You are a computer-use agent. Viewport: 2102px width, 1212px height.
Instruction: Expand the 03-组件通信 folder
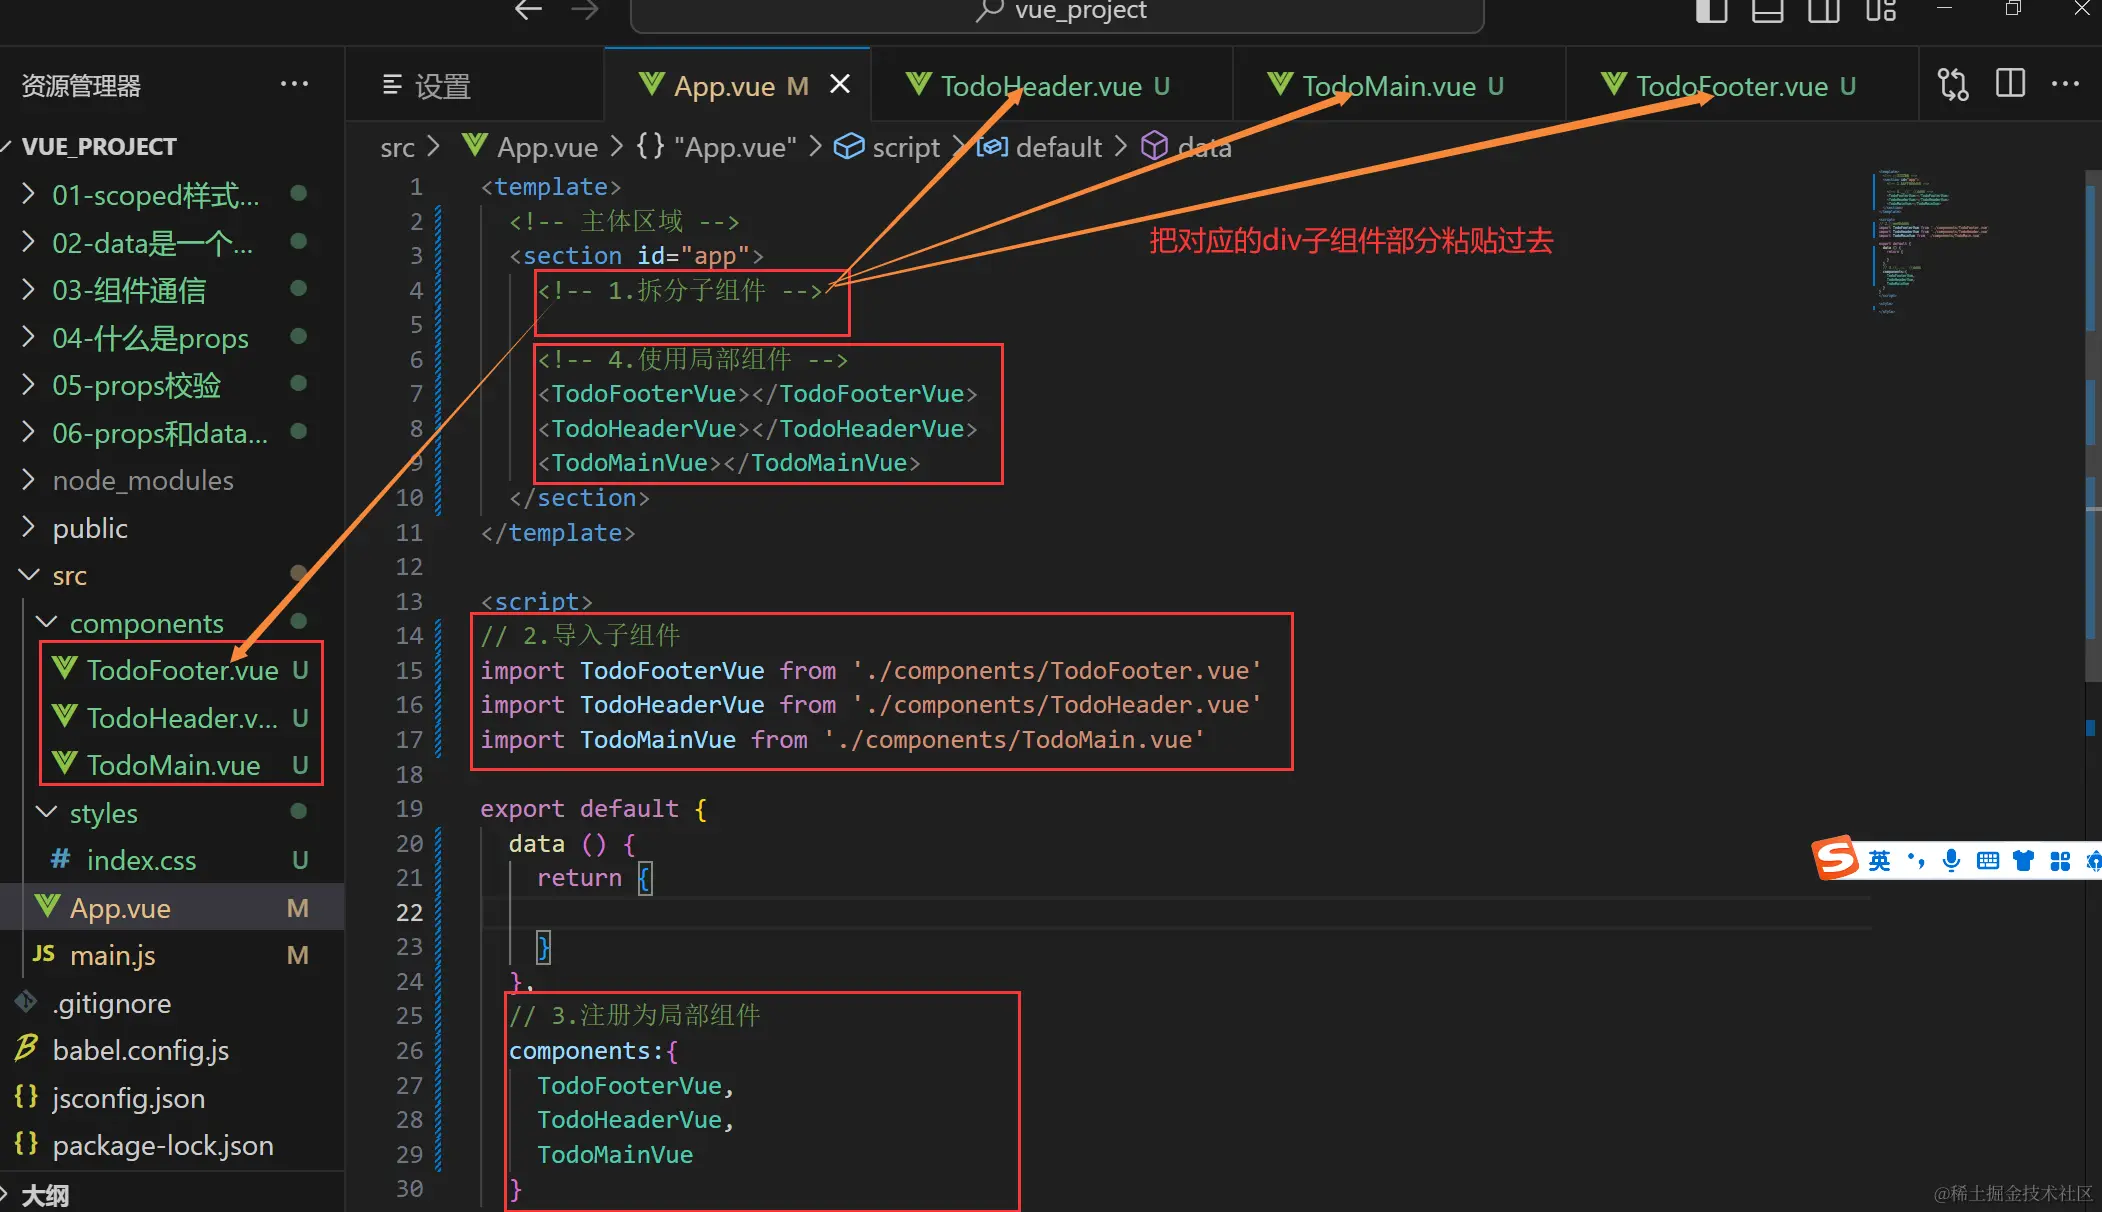click(x=172, y=290)
